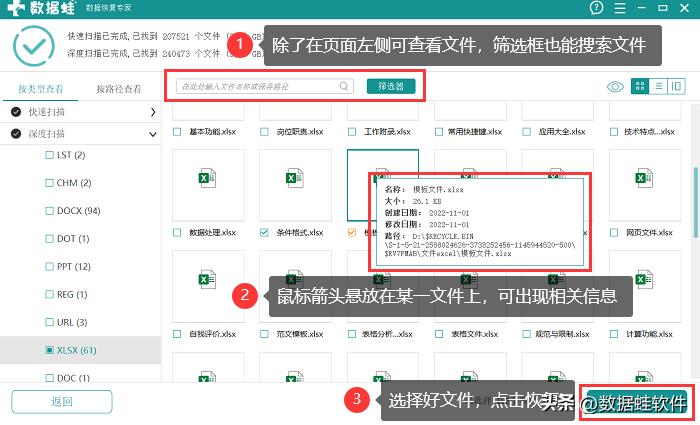Switch to the 按路径查看 tab
This screenshot has width=700, height=425.
tap(119, 88)
